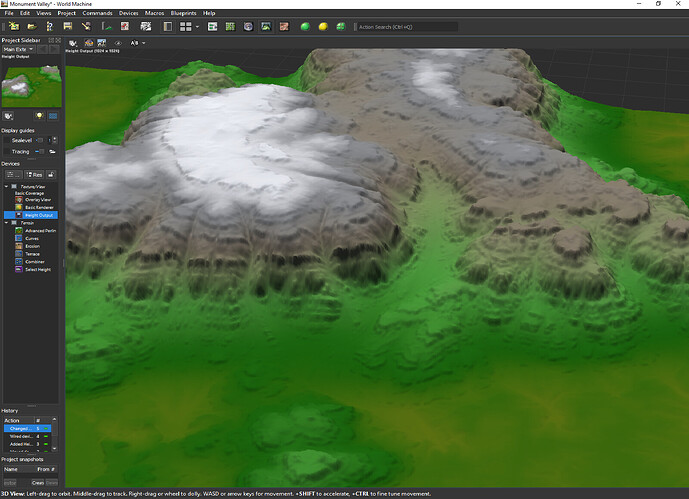689x499 pixels.
Task: Open the Macros menu
Action: [x=154, y=13]
